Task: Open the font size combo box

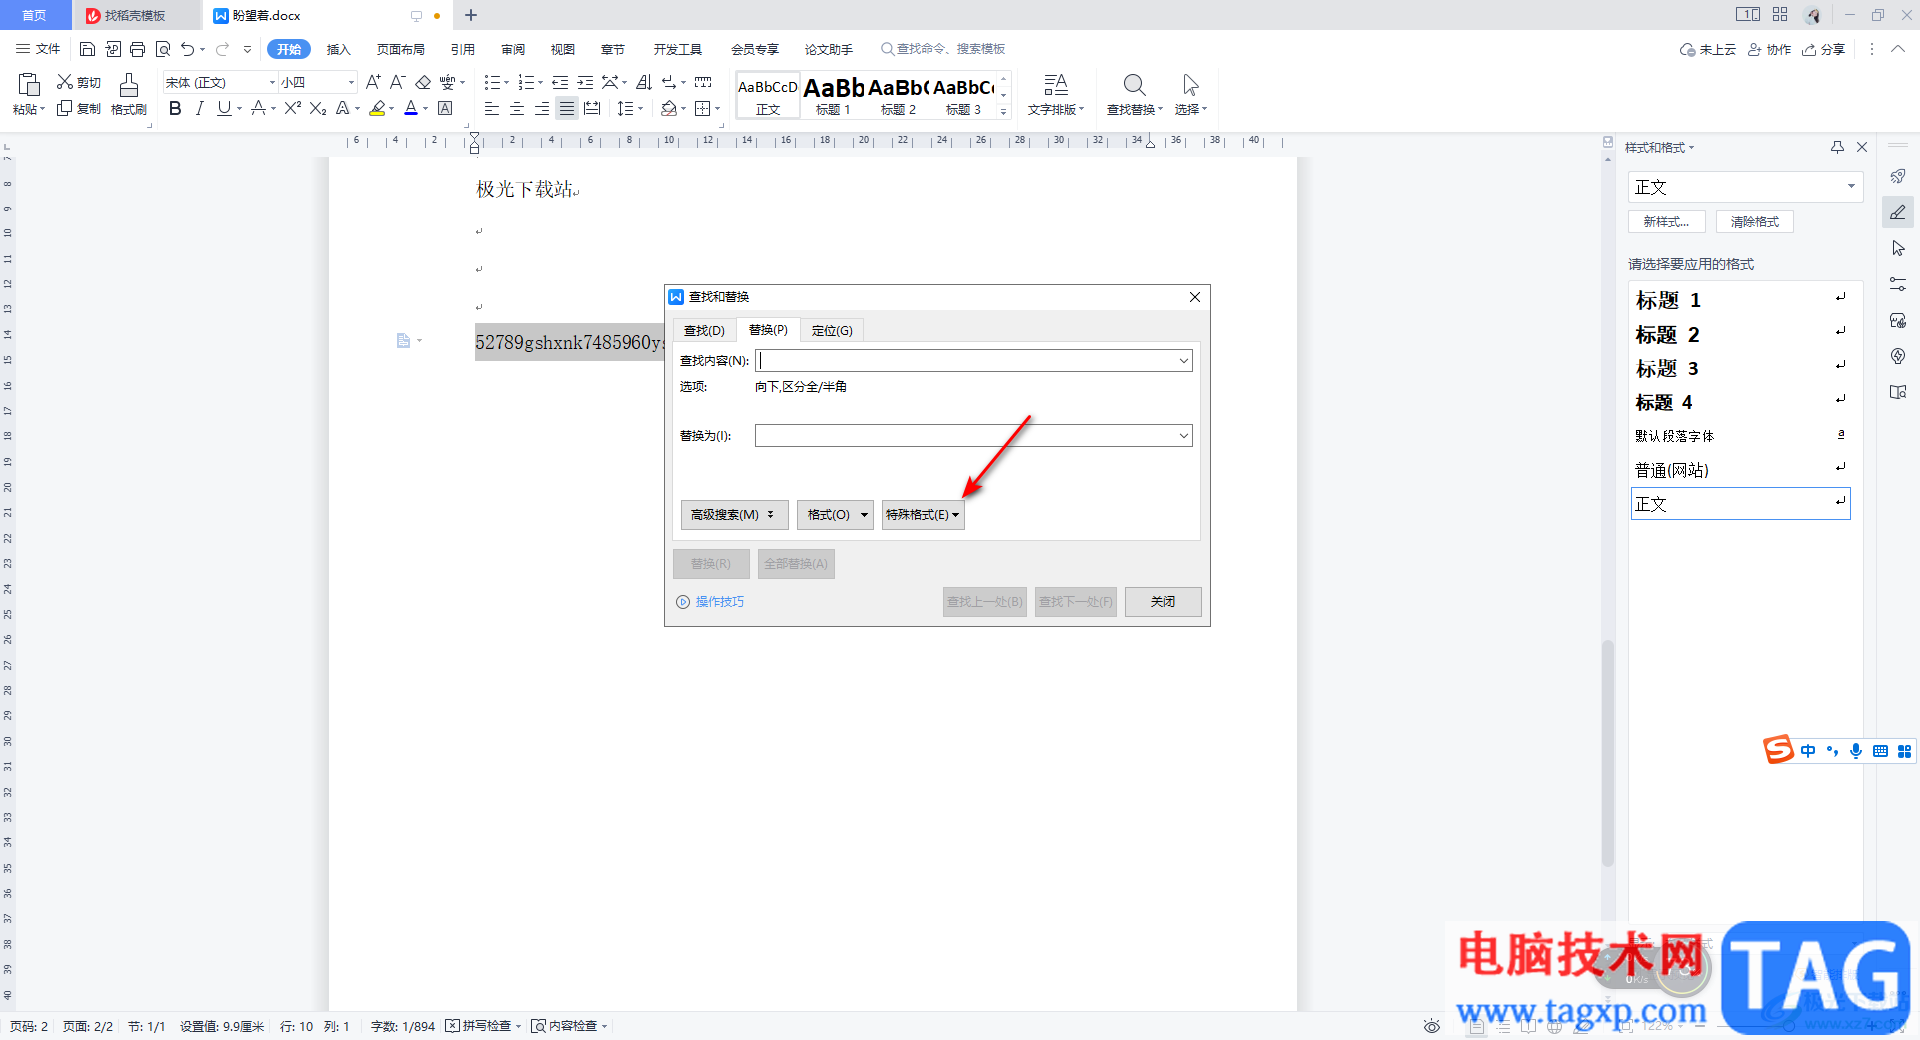Action: point(318,82)
